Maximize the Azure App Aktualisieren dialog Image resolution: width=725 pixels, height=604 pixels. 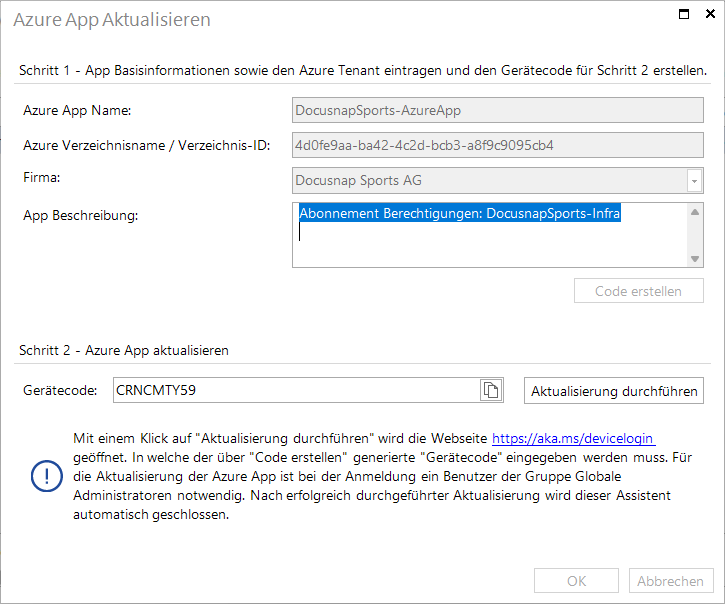pyautogui.click(x=684, y=14)
